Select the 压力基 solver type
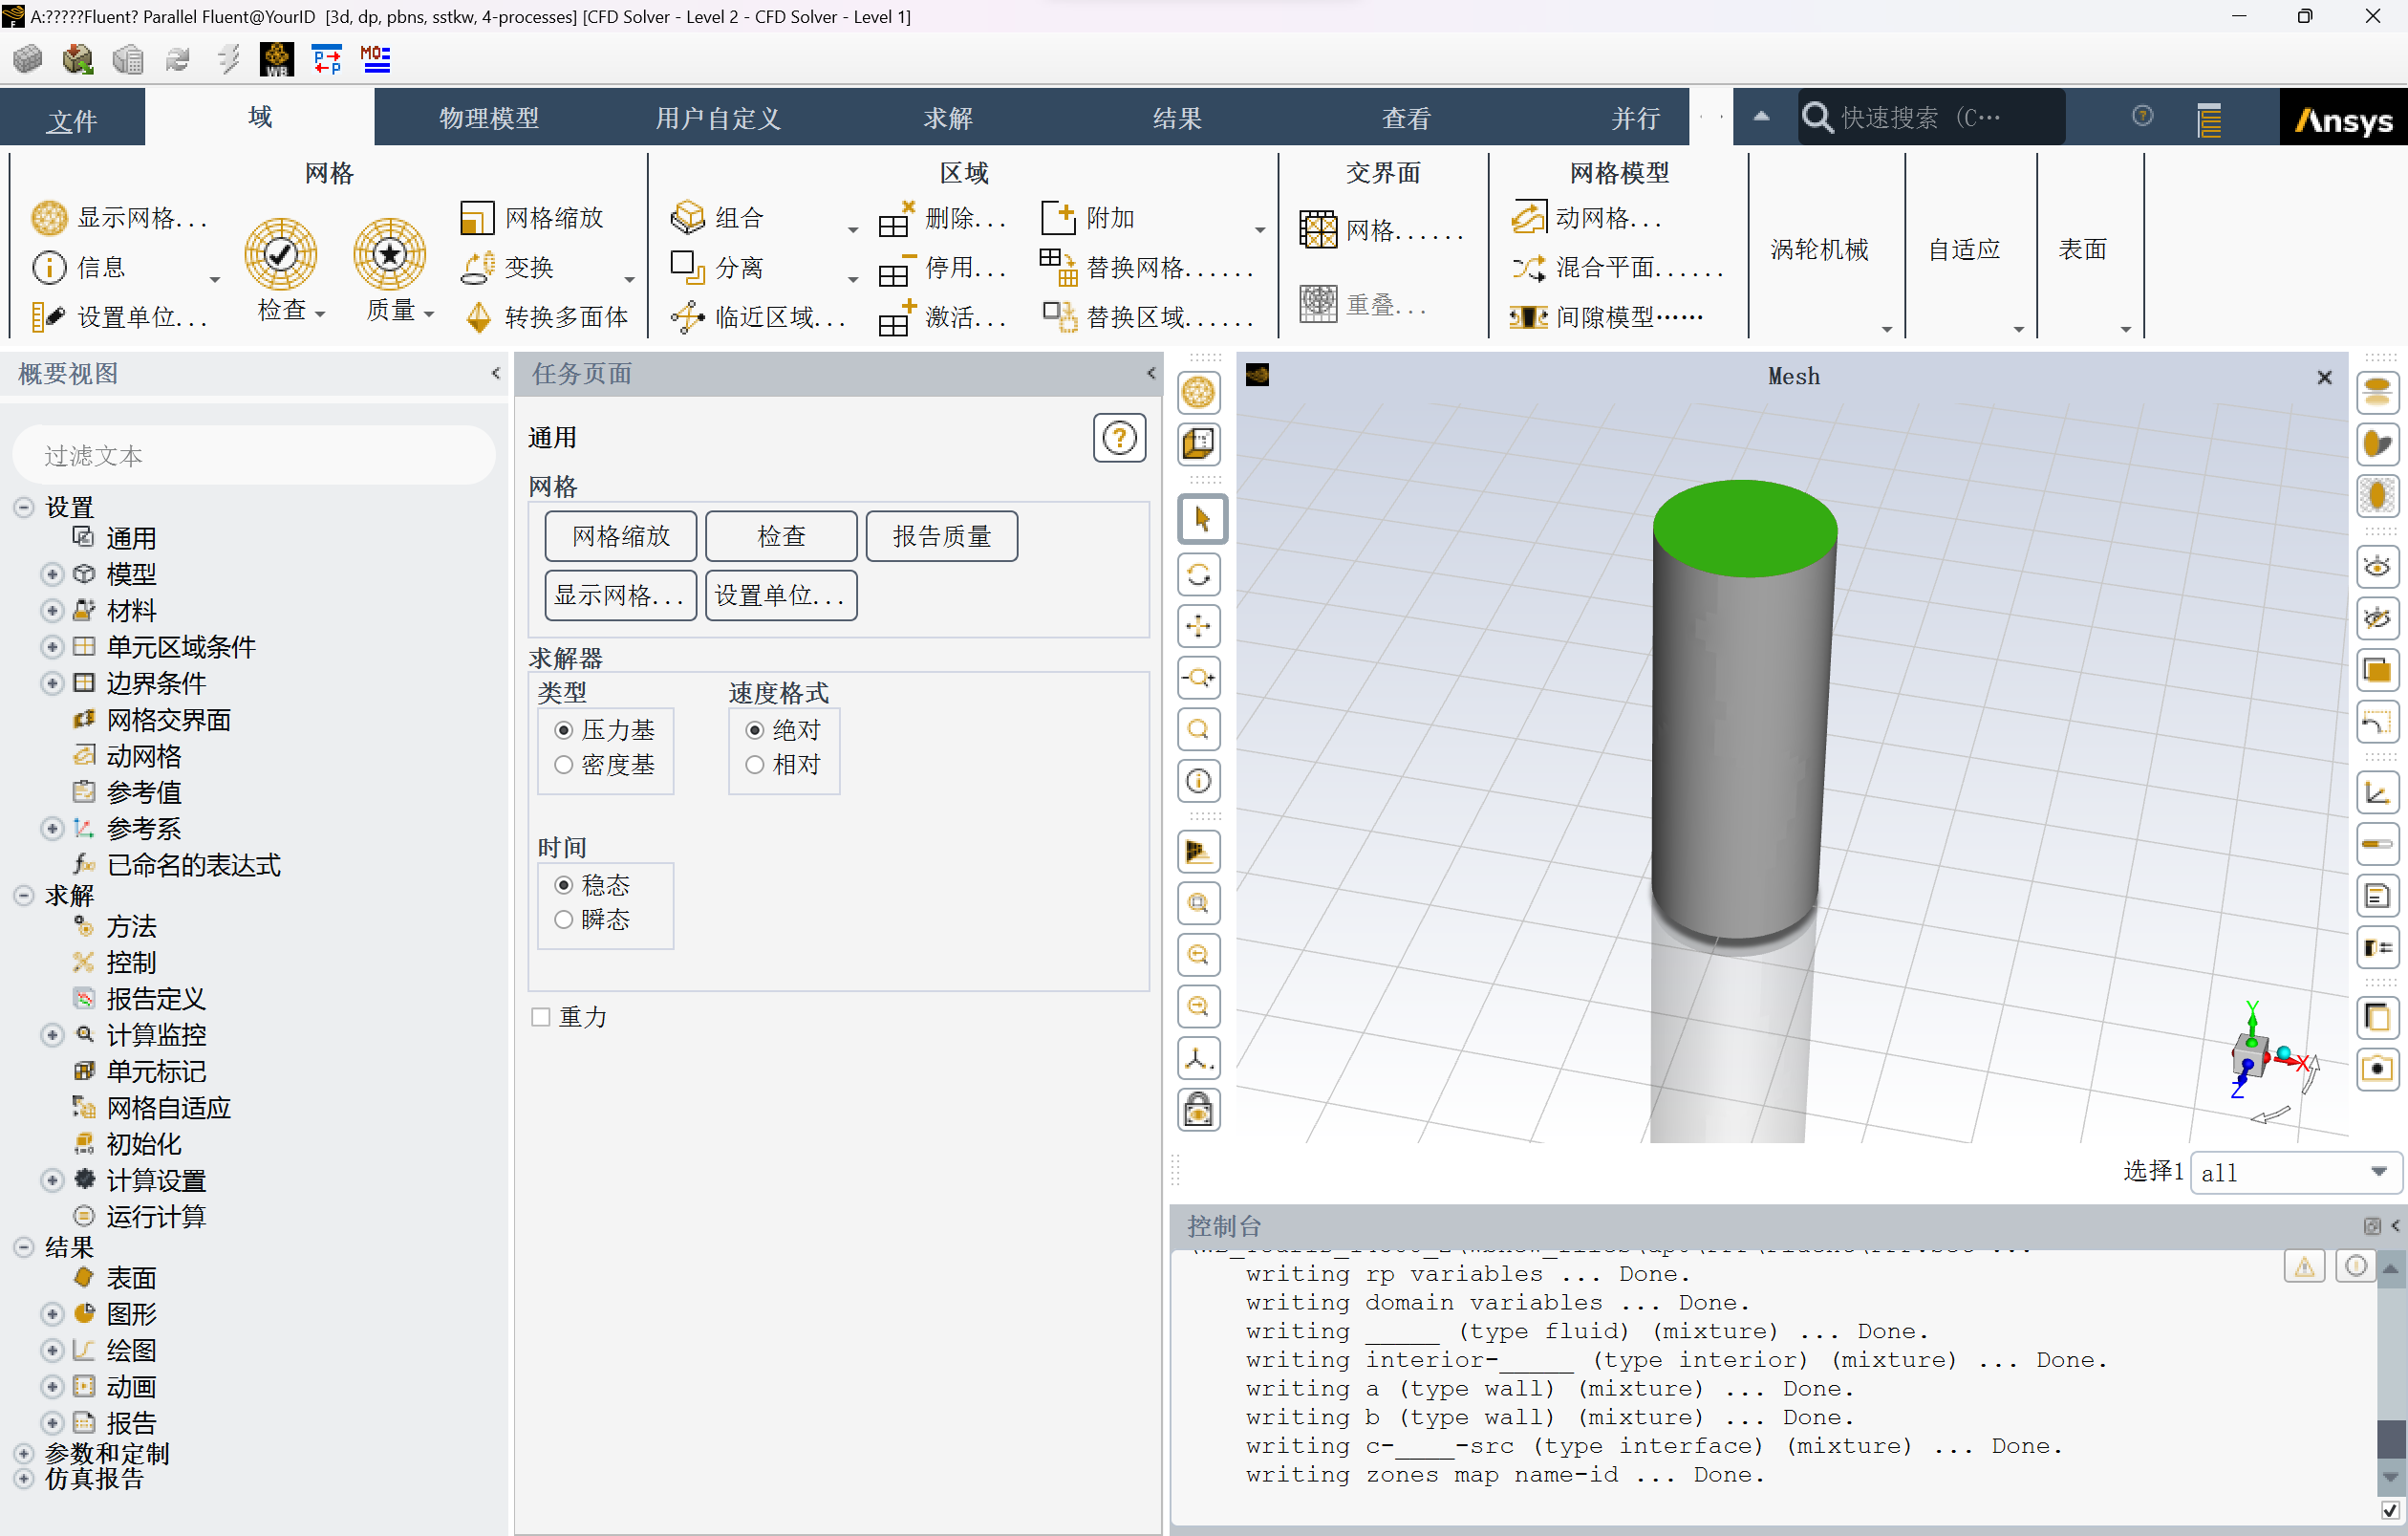Viewport: 2408px width, 1536px height. 564,730
